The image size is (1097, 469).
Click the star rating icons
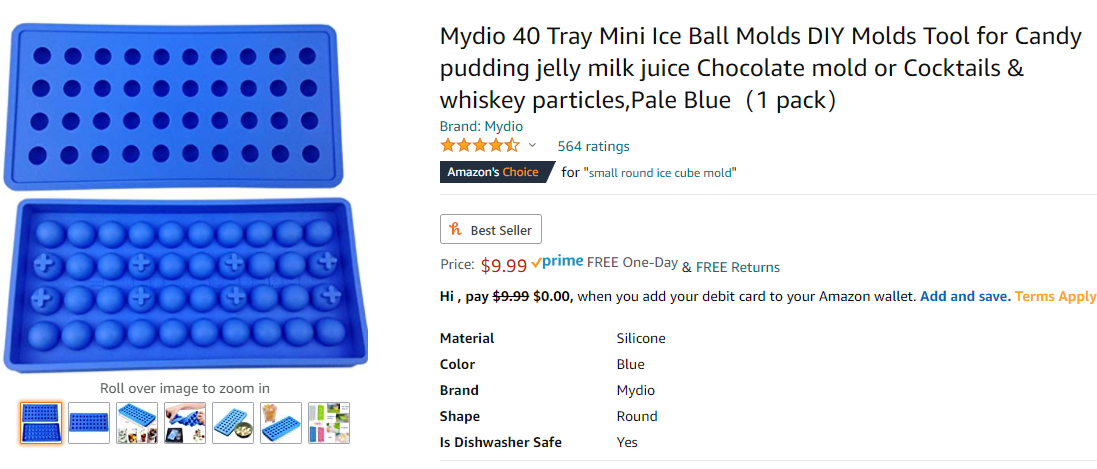480,146
